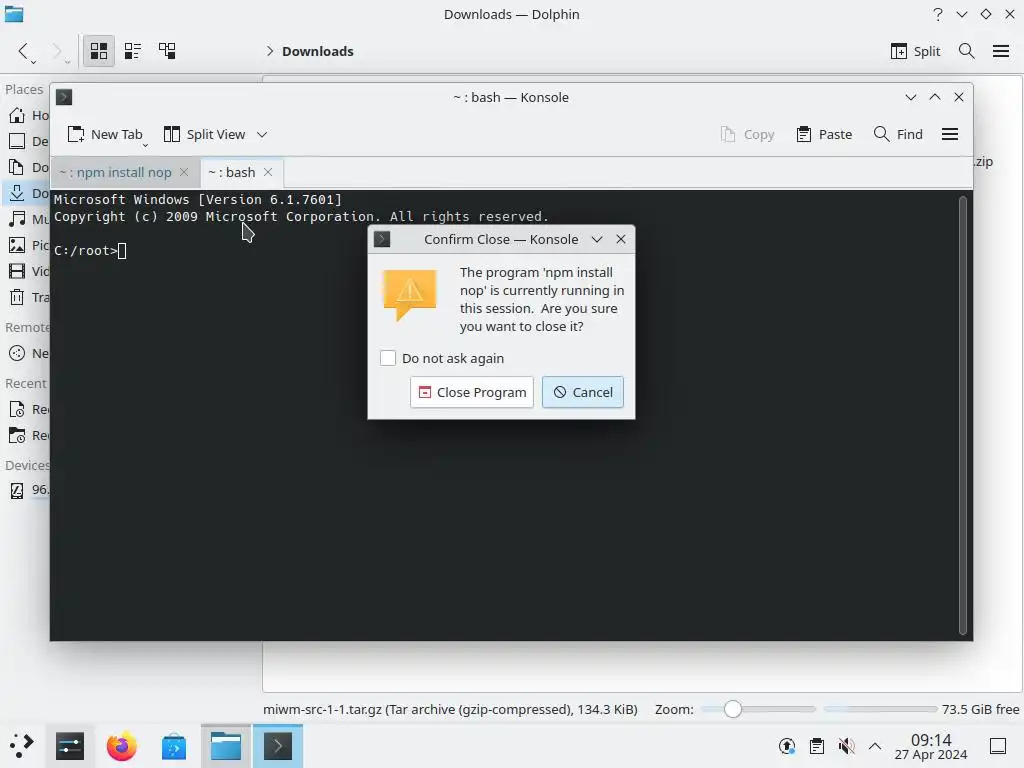The height and width of the screenshot is (768, 1024).
Task: Open Dolphin's search icon
Action: tap(967, 51)
